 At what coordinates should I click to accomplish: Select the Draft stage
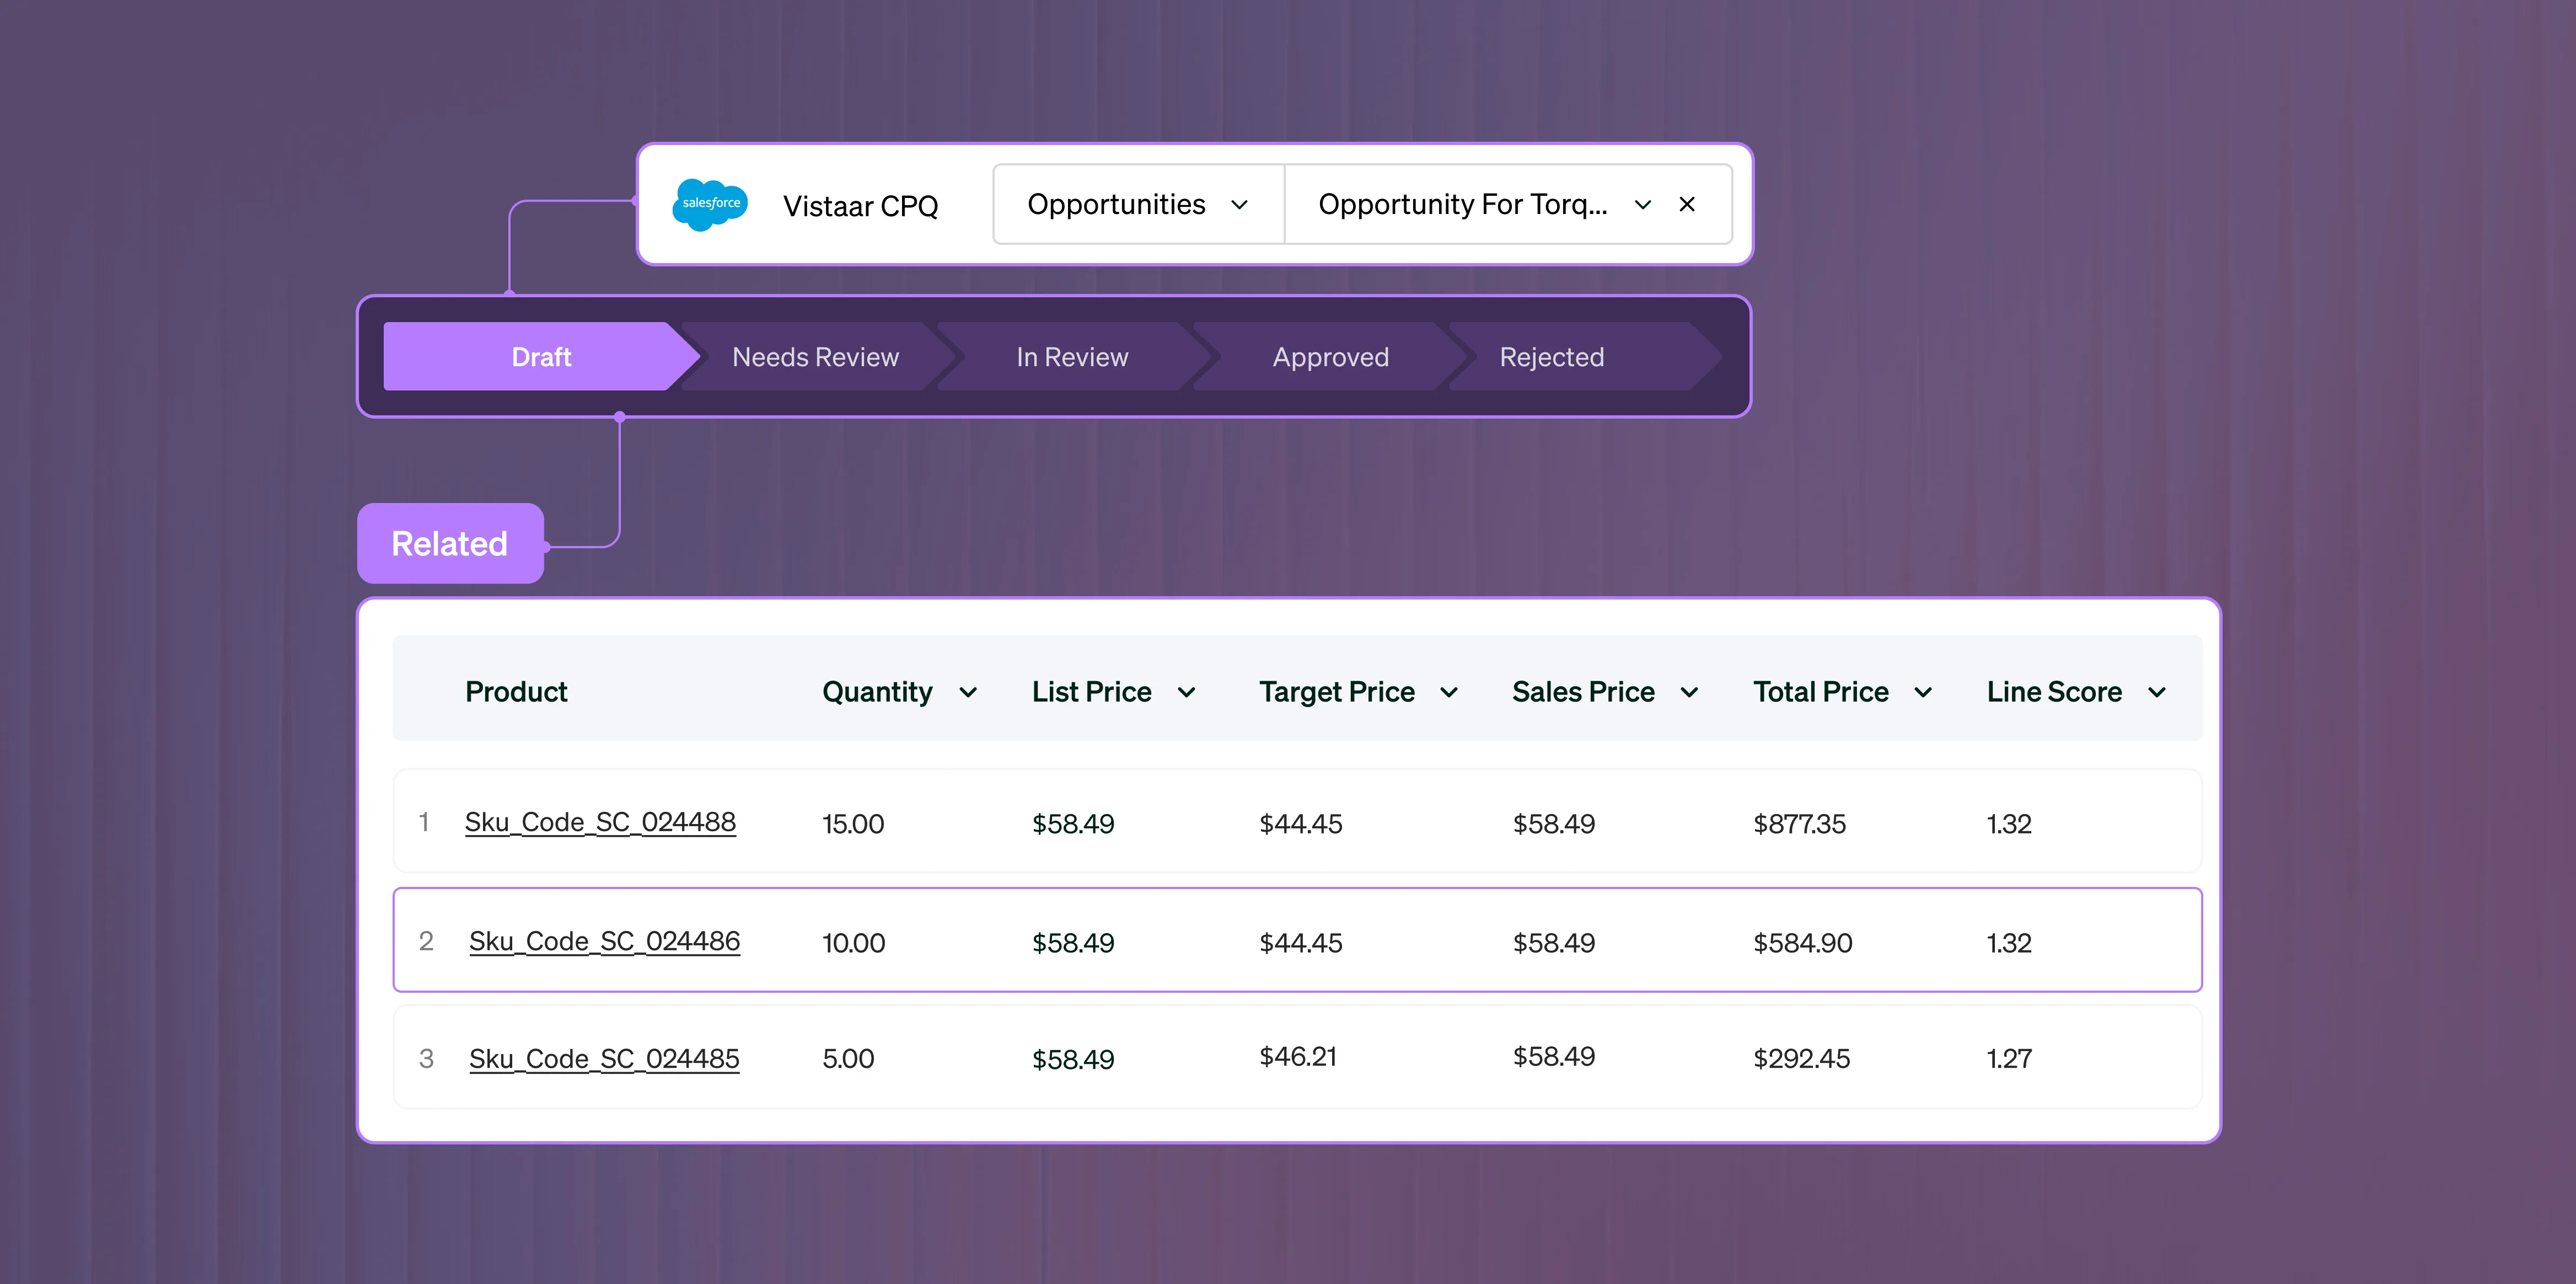point(541,357)
